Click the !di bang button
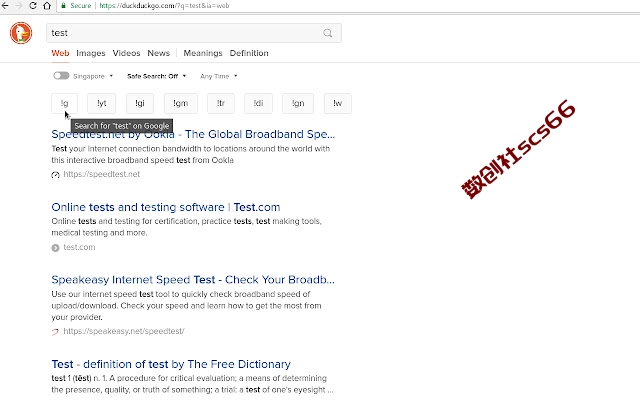The width and height of the screenshot is (640, 400). (258, 103)
